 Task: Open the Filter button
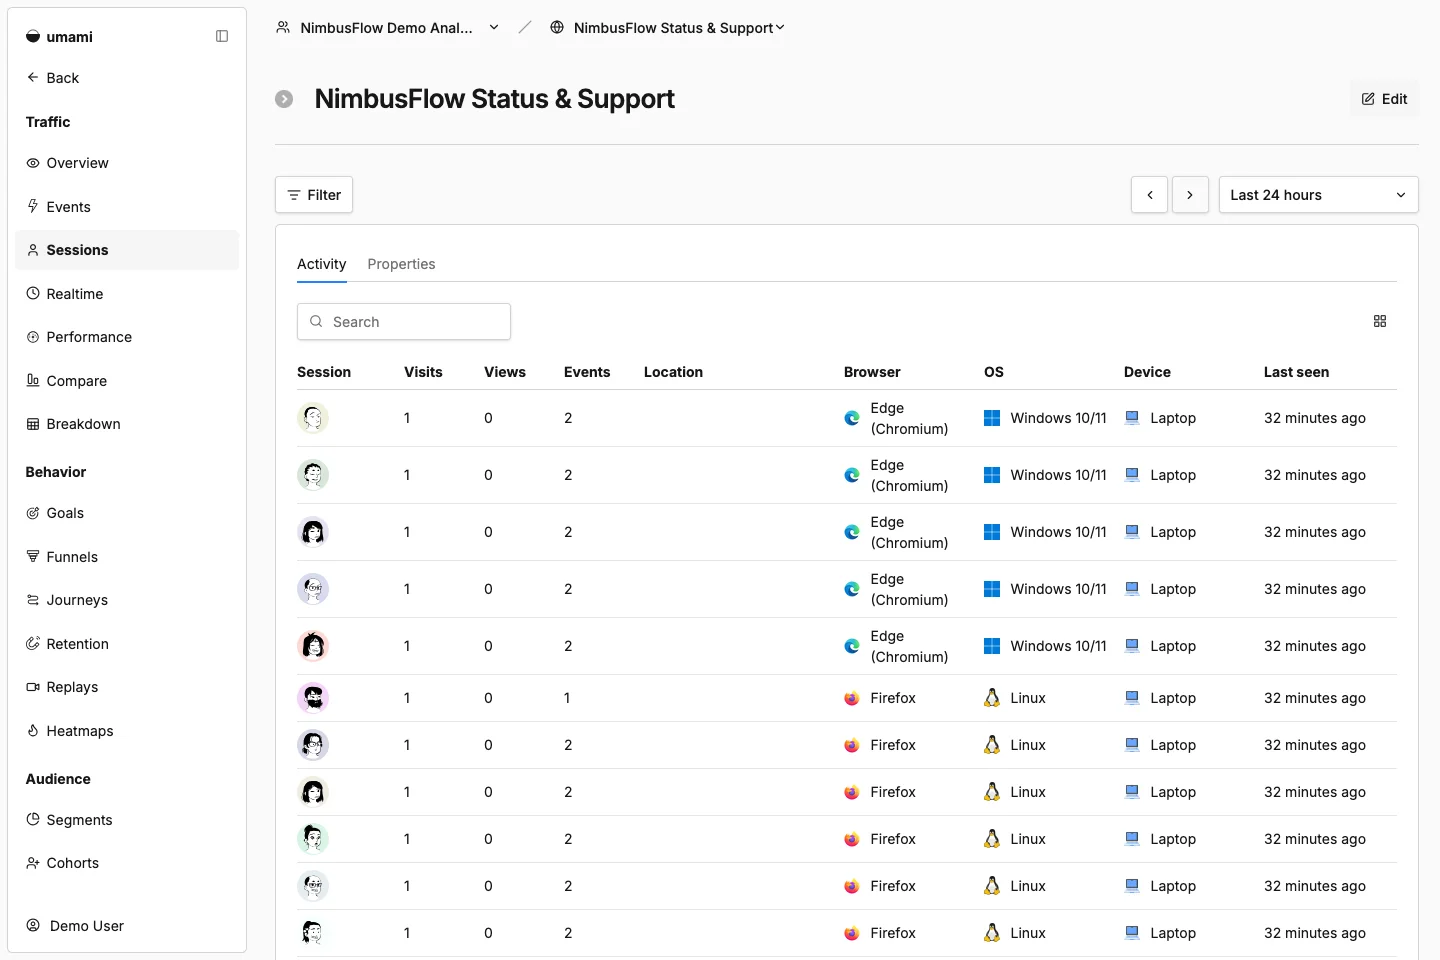click(314, 195)
